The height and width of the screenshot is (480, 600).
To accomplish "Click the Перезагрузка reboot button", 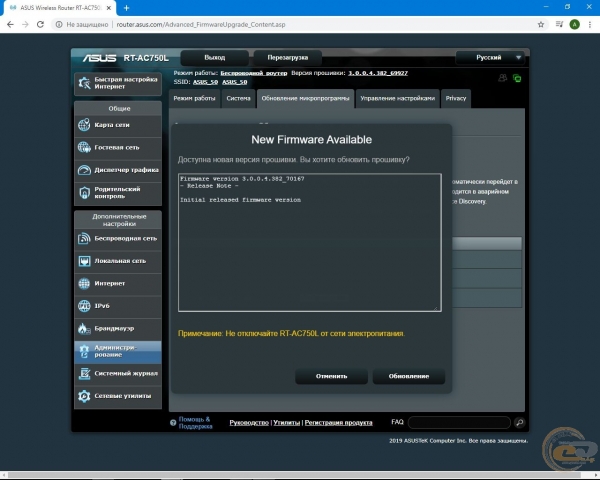I will [287, 58].
